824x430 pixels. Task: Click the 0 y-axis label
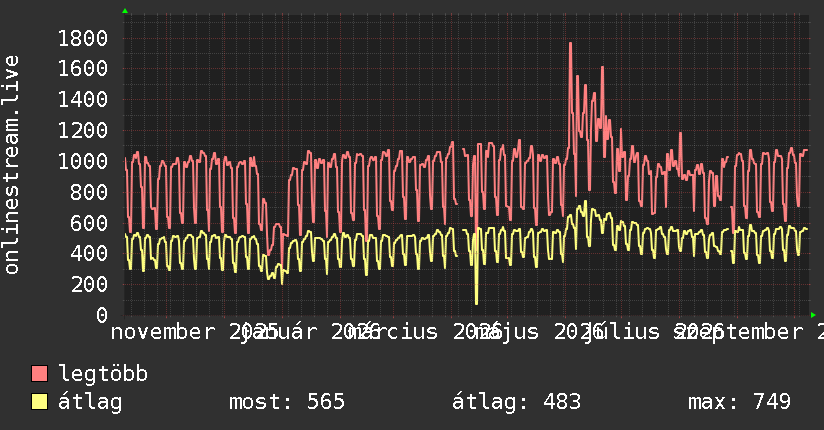click(102, 315)
